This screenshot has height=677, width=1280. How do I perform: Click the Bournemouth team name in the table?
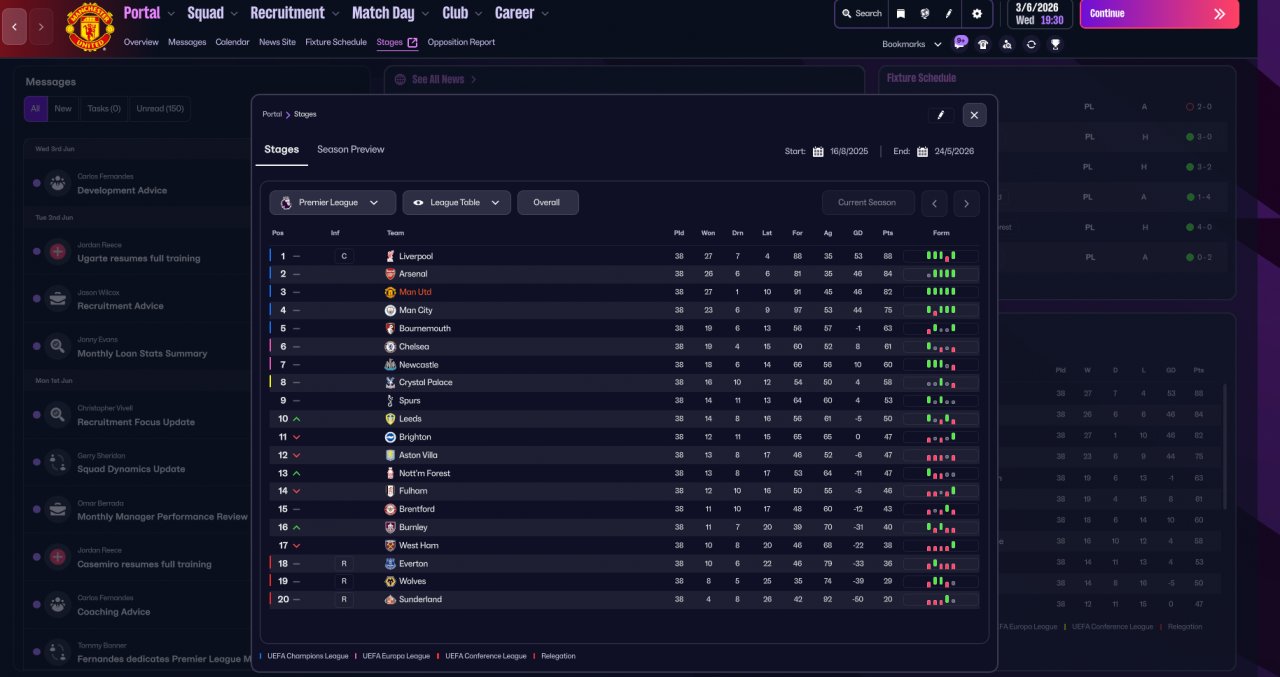[x=425, y=328]
